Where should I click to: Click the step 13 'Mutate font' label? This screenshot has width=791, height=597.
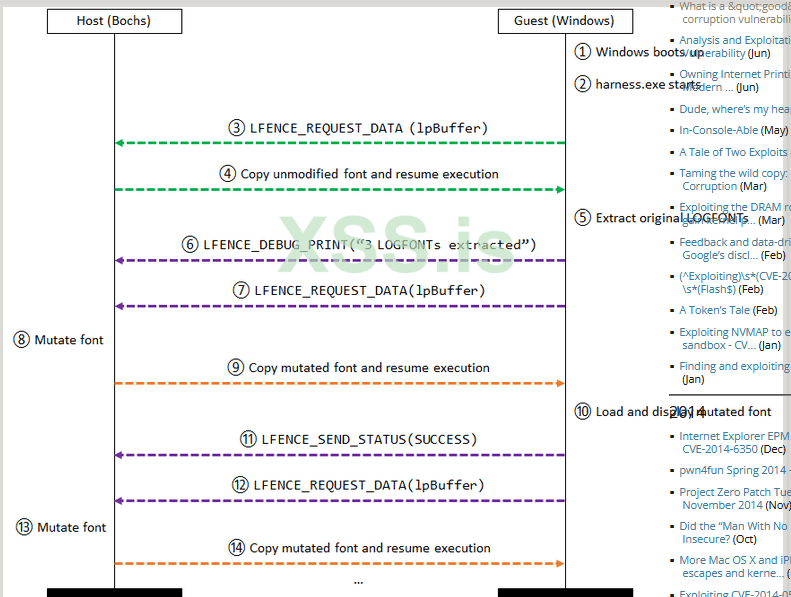click(x=72, y=527)
